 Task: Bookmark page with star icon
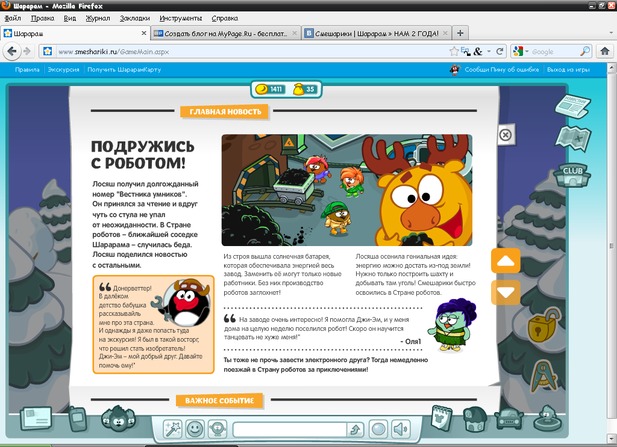pos(454,52)
